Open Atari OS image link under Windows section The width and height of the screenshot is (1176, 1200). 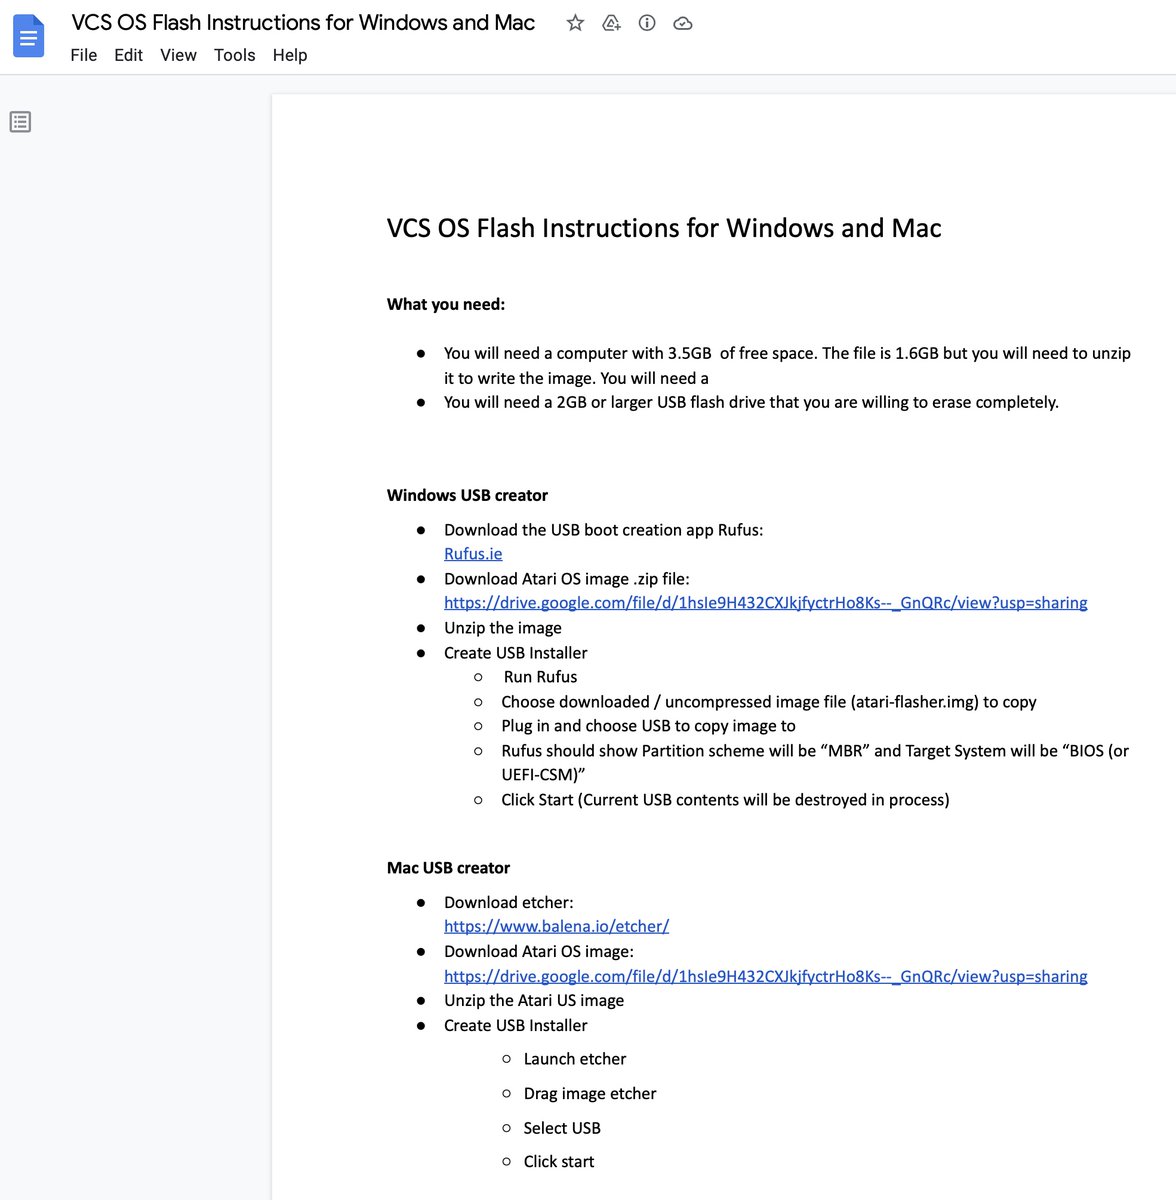click(766, 603)
